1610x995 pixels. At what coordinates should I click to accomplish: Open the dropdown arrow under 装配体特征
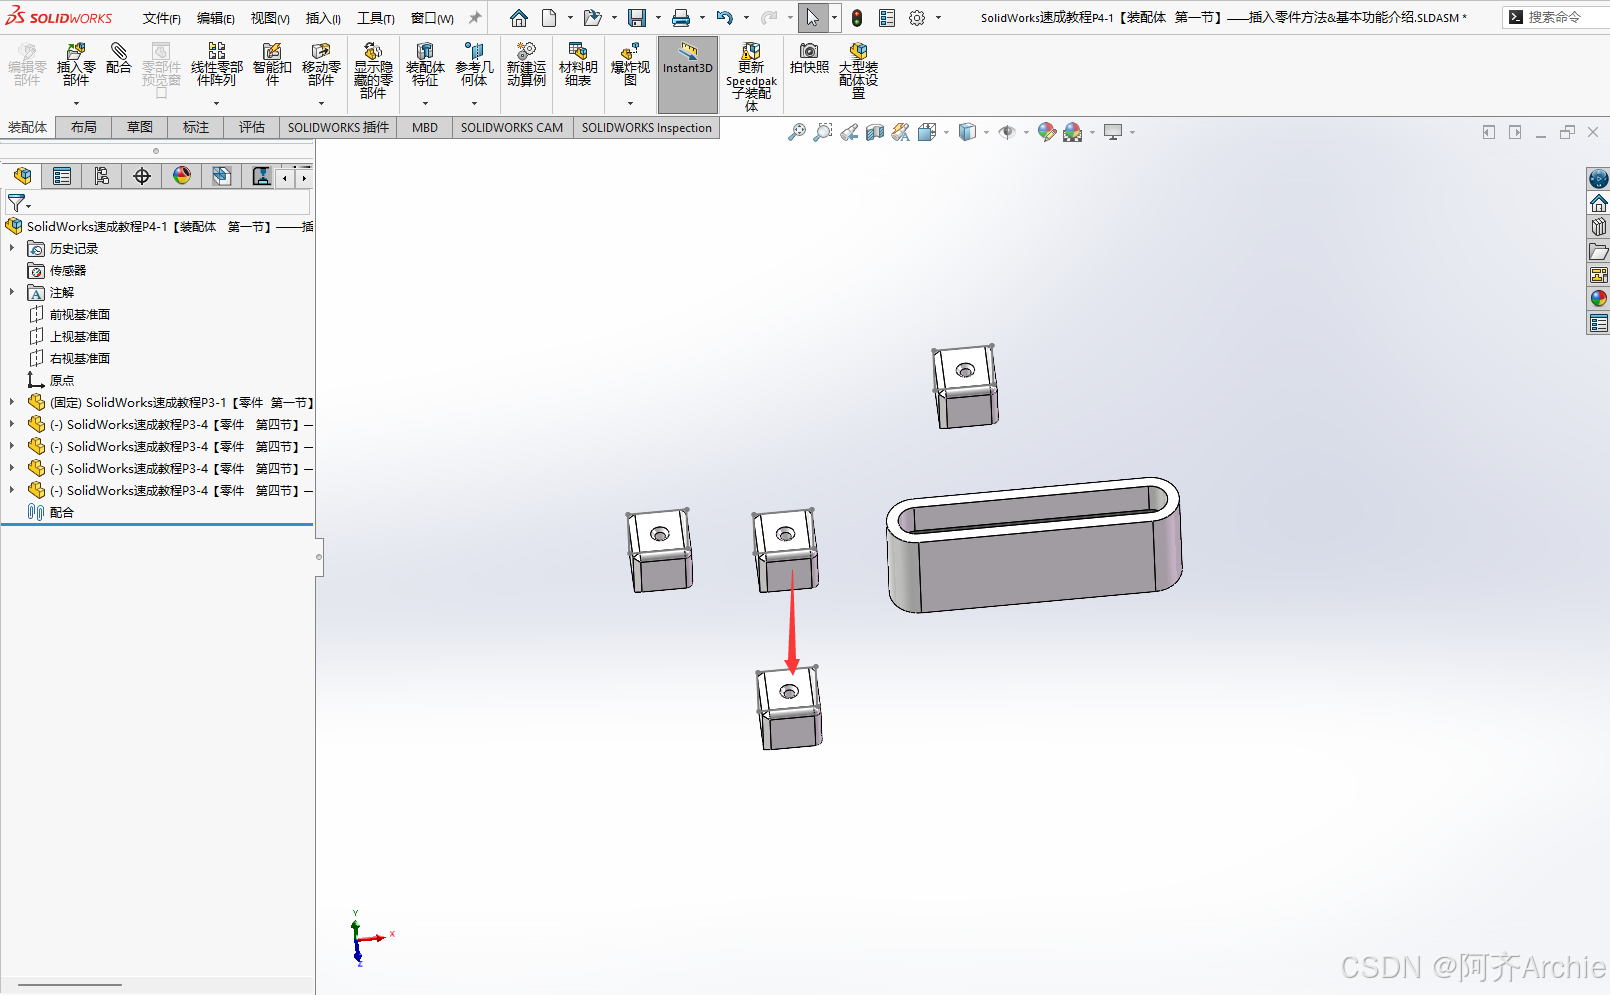click(425, 103)
